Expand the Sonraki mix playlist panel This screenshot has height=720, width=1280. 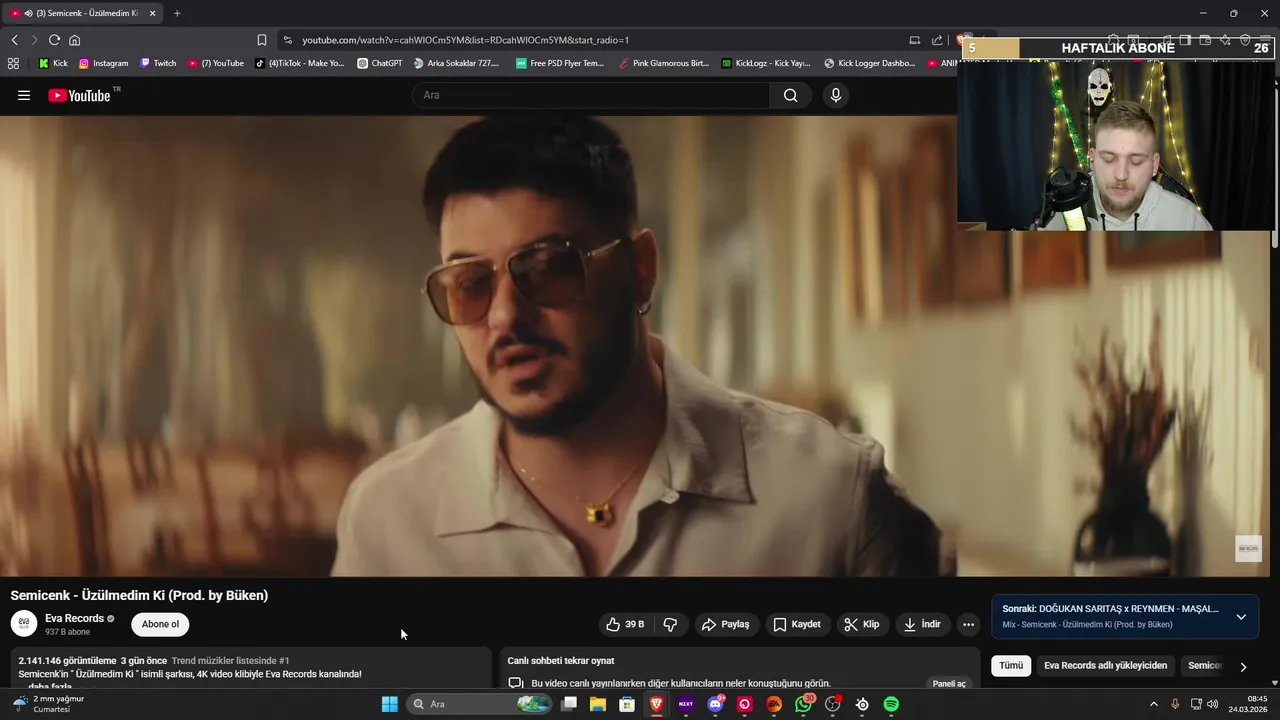point(1241,617)
